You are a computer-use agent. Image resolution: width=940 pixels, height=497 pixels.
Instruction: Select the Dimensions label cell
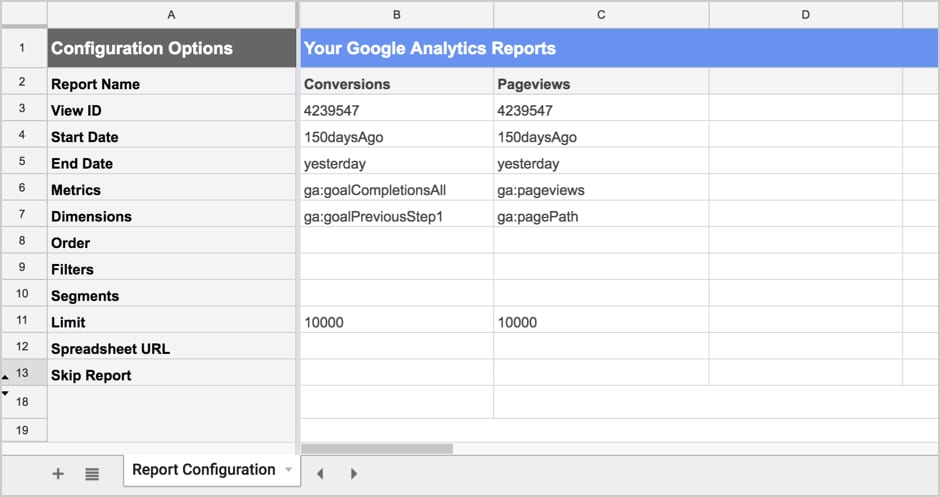coord(171,214)
